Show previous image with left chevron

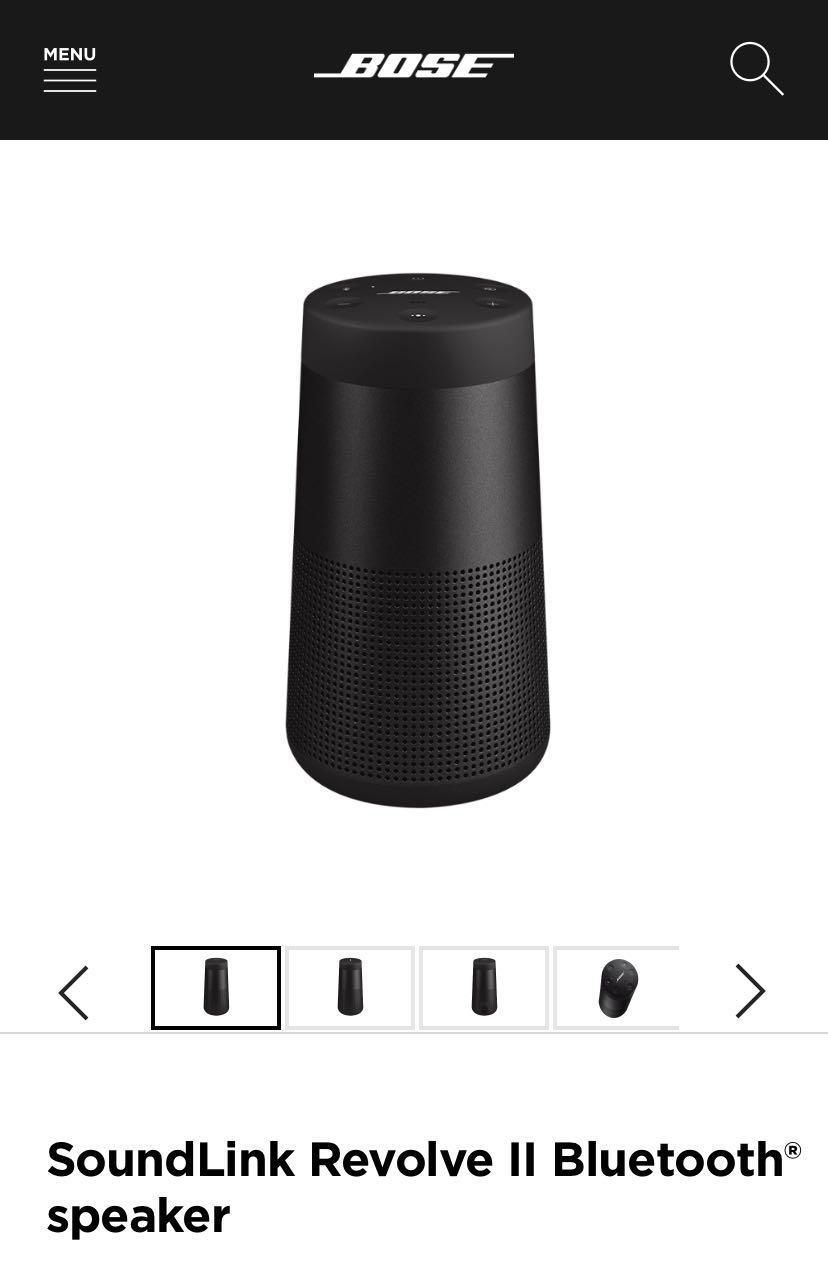click(x=74, y=992)
